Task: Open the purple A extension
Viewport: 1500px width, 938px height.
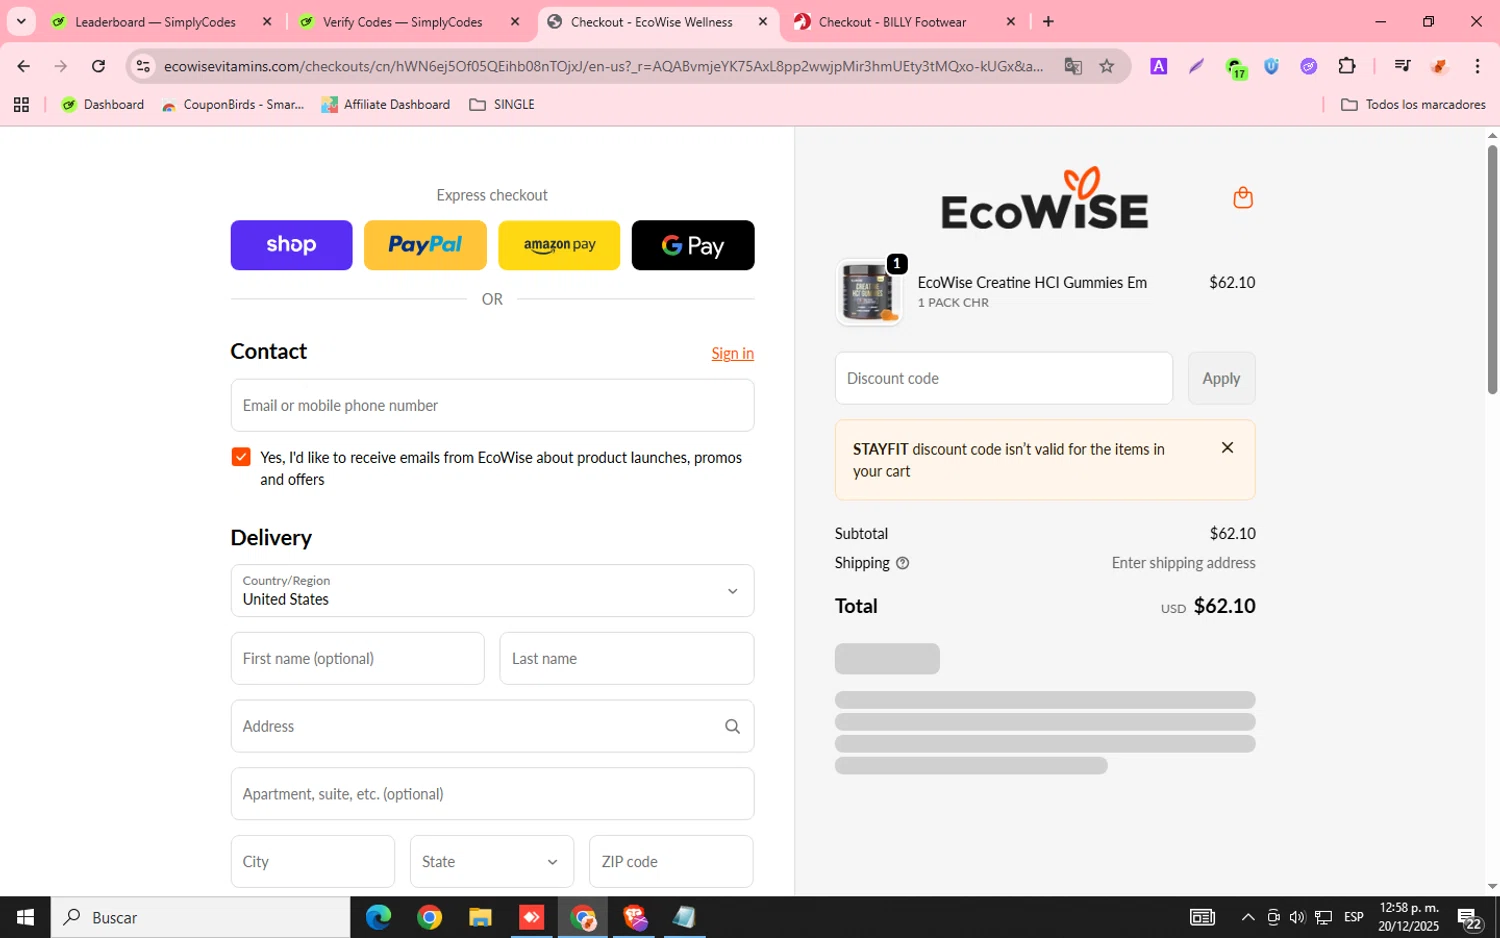Action: pyautogui.click(x=1158, y=66)
